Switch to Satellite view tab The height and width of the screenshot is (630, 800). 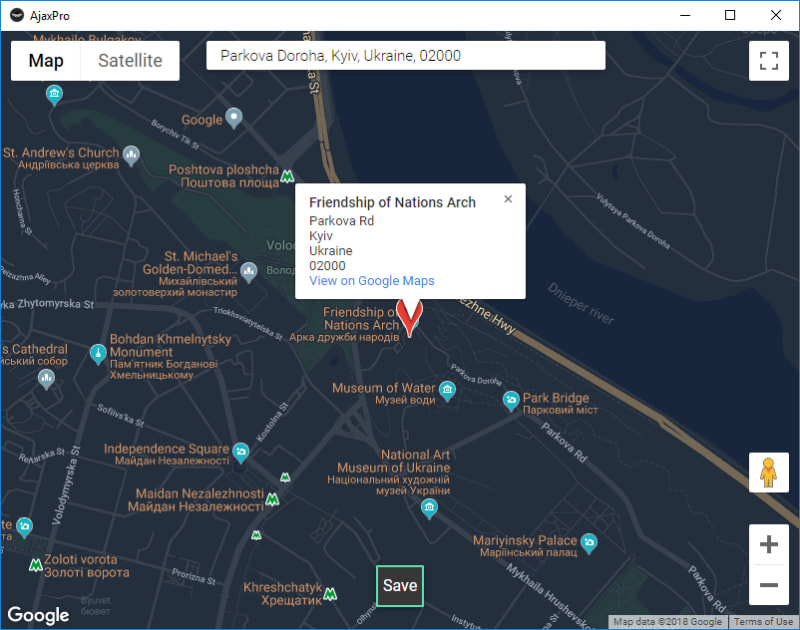[x=130, y=61]
